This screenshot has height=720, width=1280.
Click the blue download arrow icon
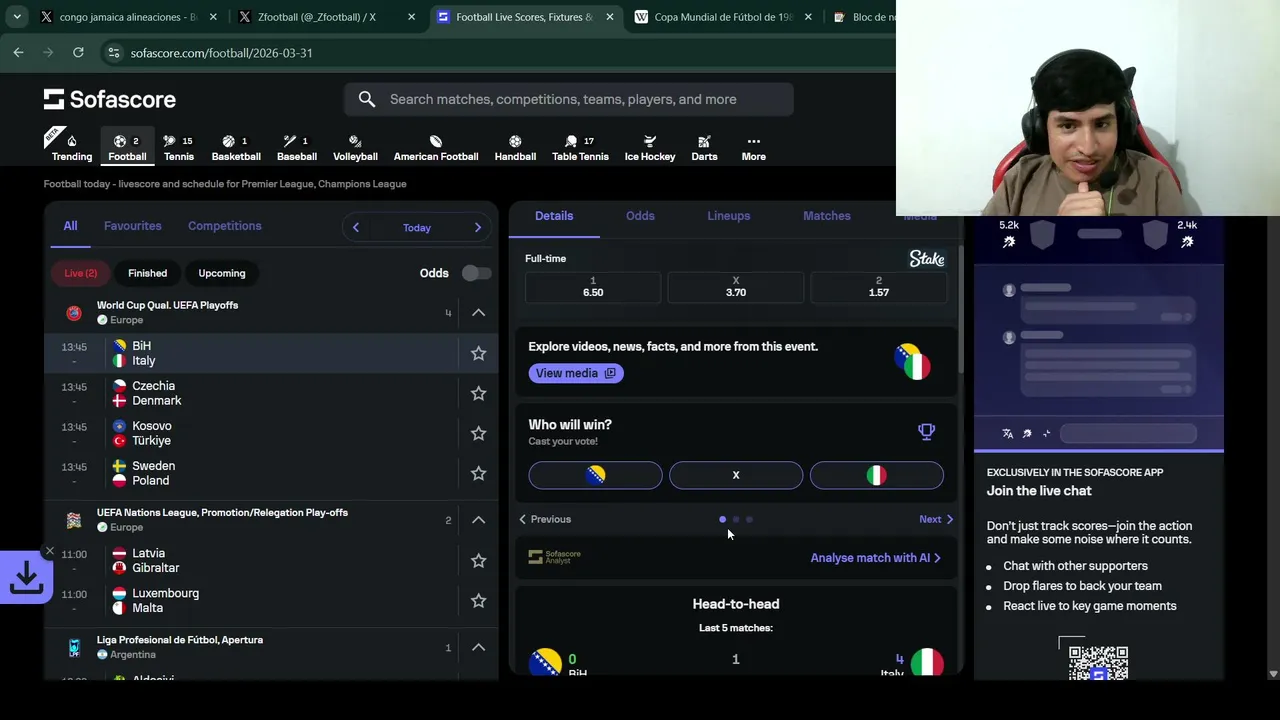point(25,577)
